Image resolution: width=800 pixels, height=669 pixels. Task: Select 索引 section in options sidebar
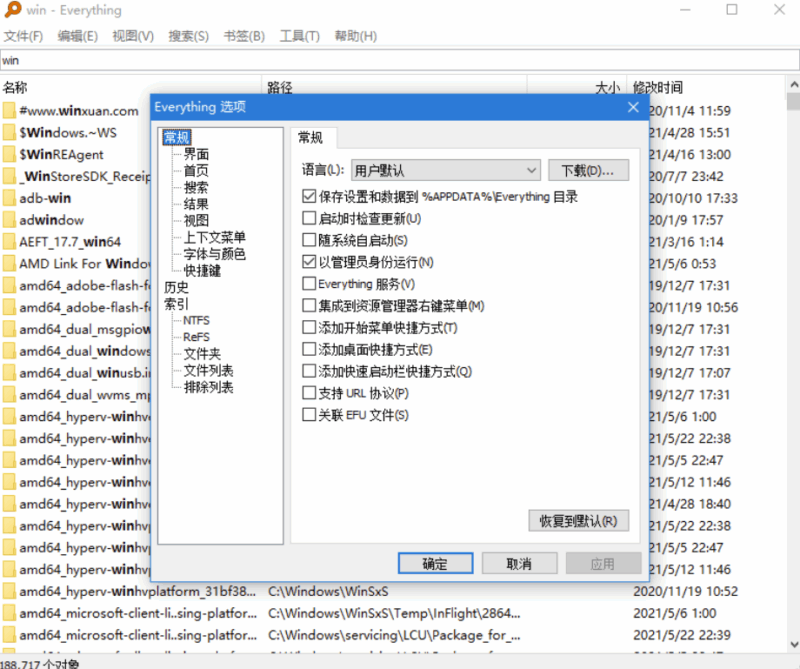tap(176, 305)
